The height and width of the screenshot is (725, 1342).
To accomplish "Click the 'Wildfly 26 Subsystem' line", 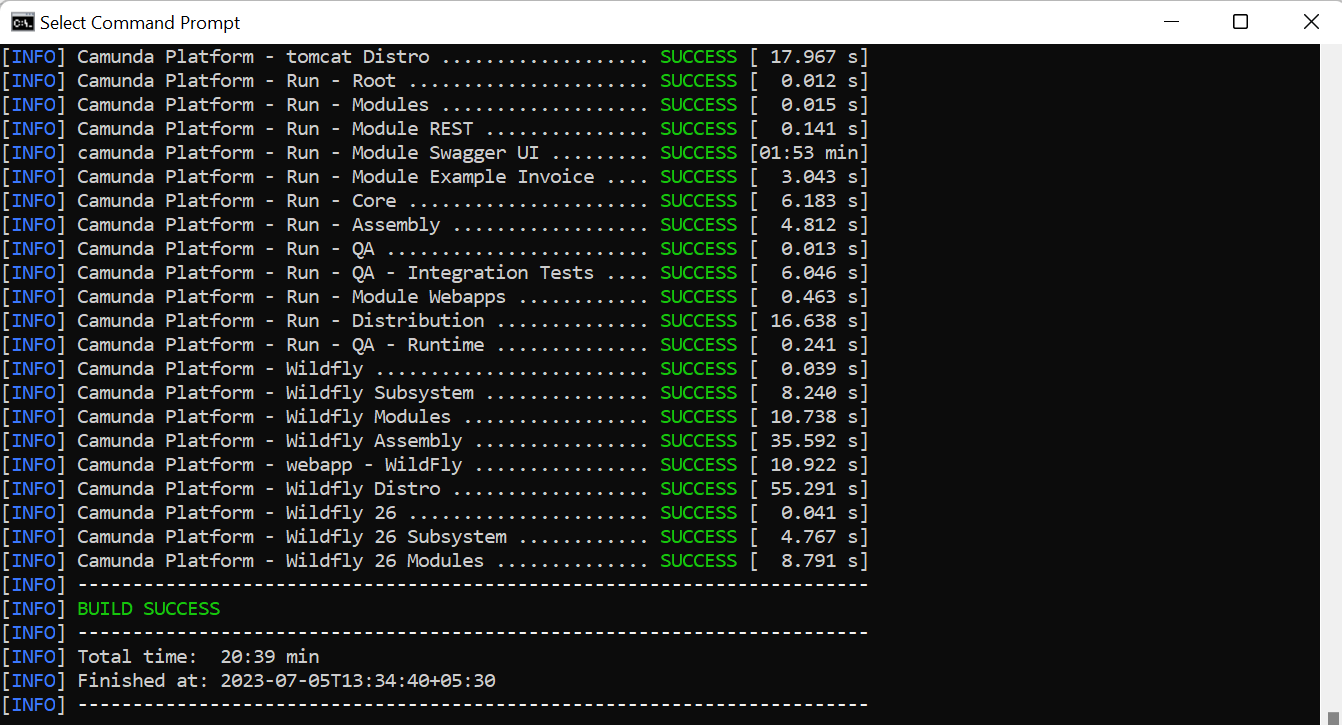I will [435, 537].
